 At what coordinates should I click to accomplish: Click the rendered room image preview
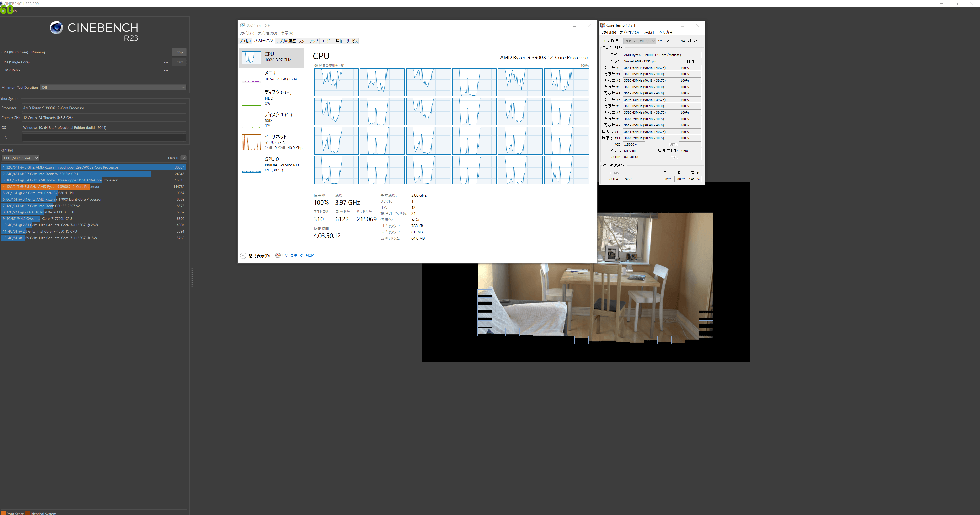pos(595,275)
